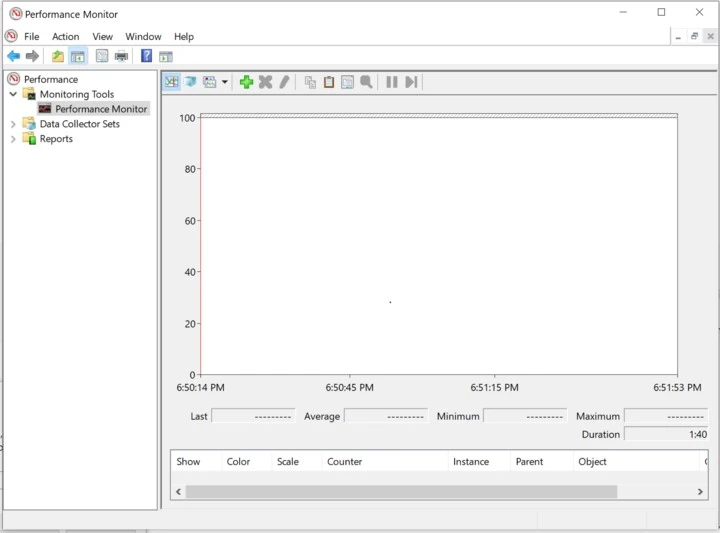Freeze the display with the pause button
Screen dimensions: 720x533
pyautogui.click(x=392, y=82)
